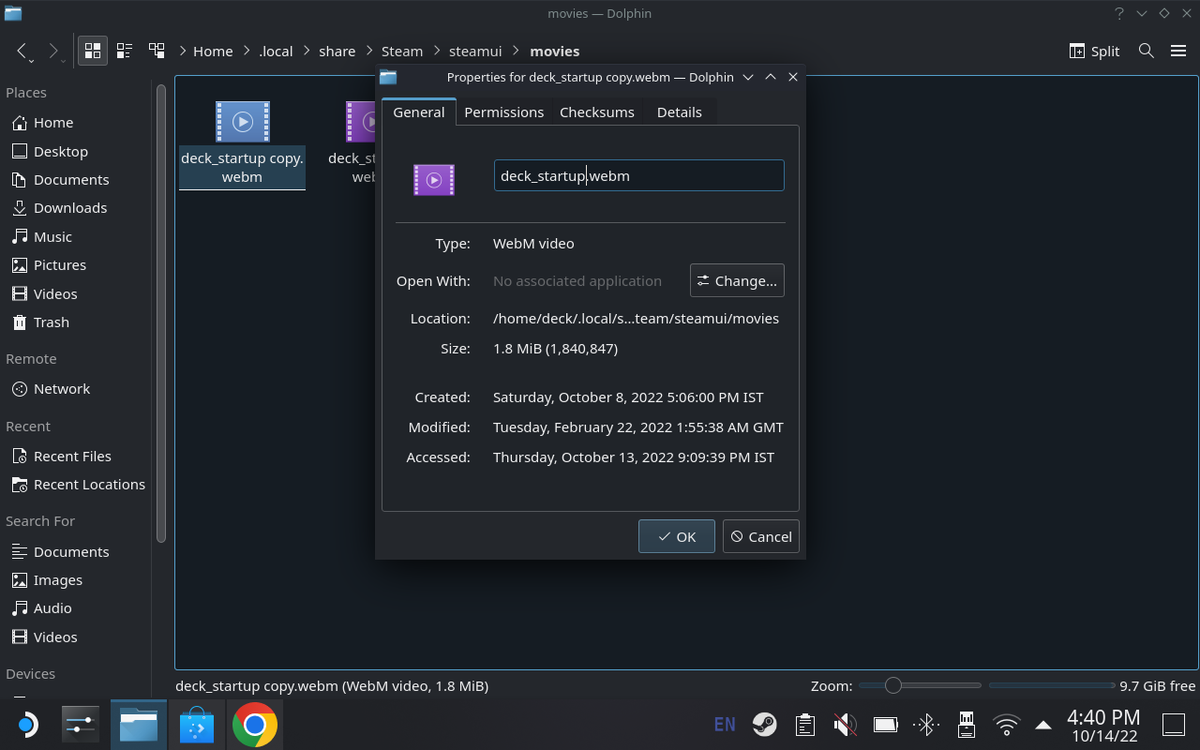The image size is (1200, 750).
Task: Click the Change... button for Open With
Action: point(737,280)
